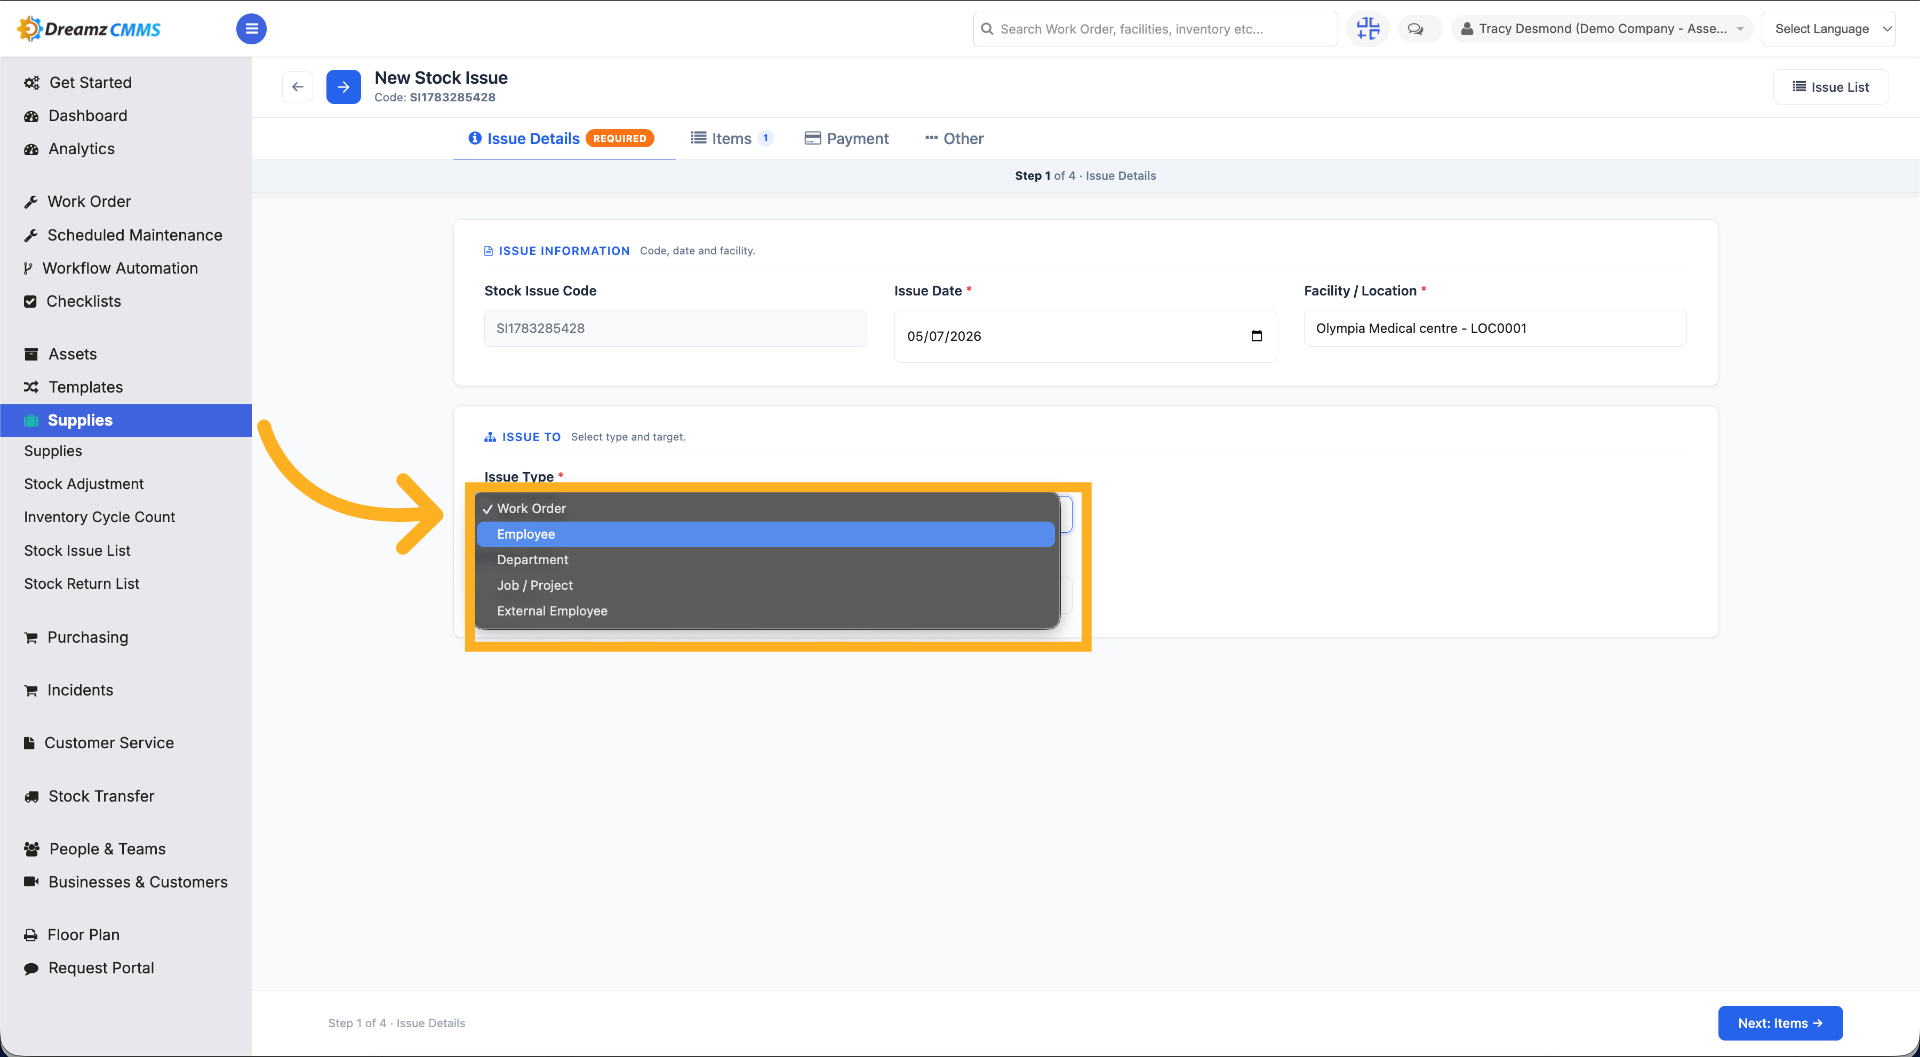1920x1057 pixels.
Task: Click the Purchasing cart icon
Action: click(x=31, y=638)
